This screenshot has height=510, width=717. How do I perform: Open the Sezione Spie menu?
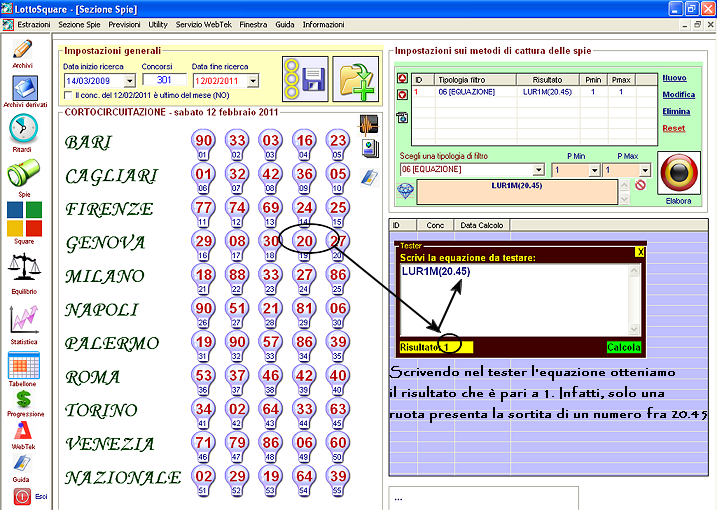[79, 25]
